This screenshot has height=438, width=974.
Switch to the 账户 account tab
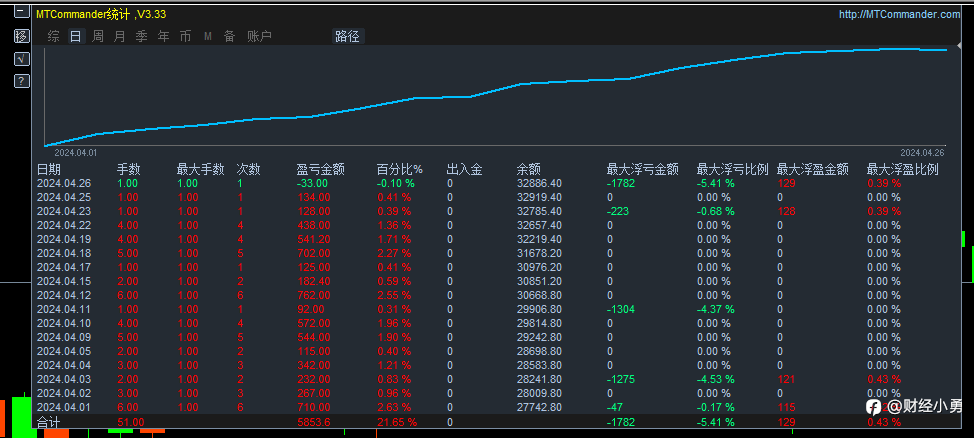coord(260,37)
